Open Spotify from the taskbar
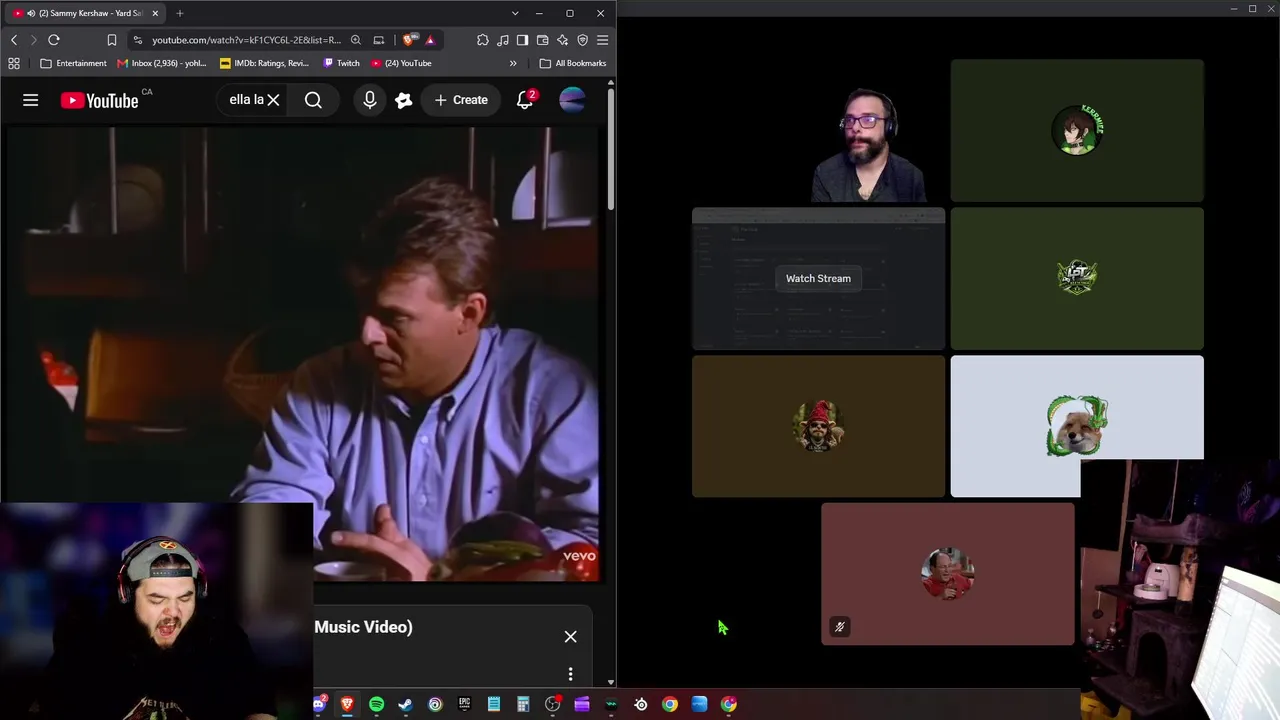 (377, 705)
